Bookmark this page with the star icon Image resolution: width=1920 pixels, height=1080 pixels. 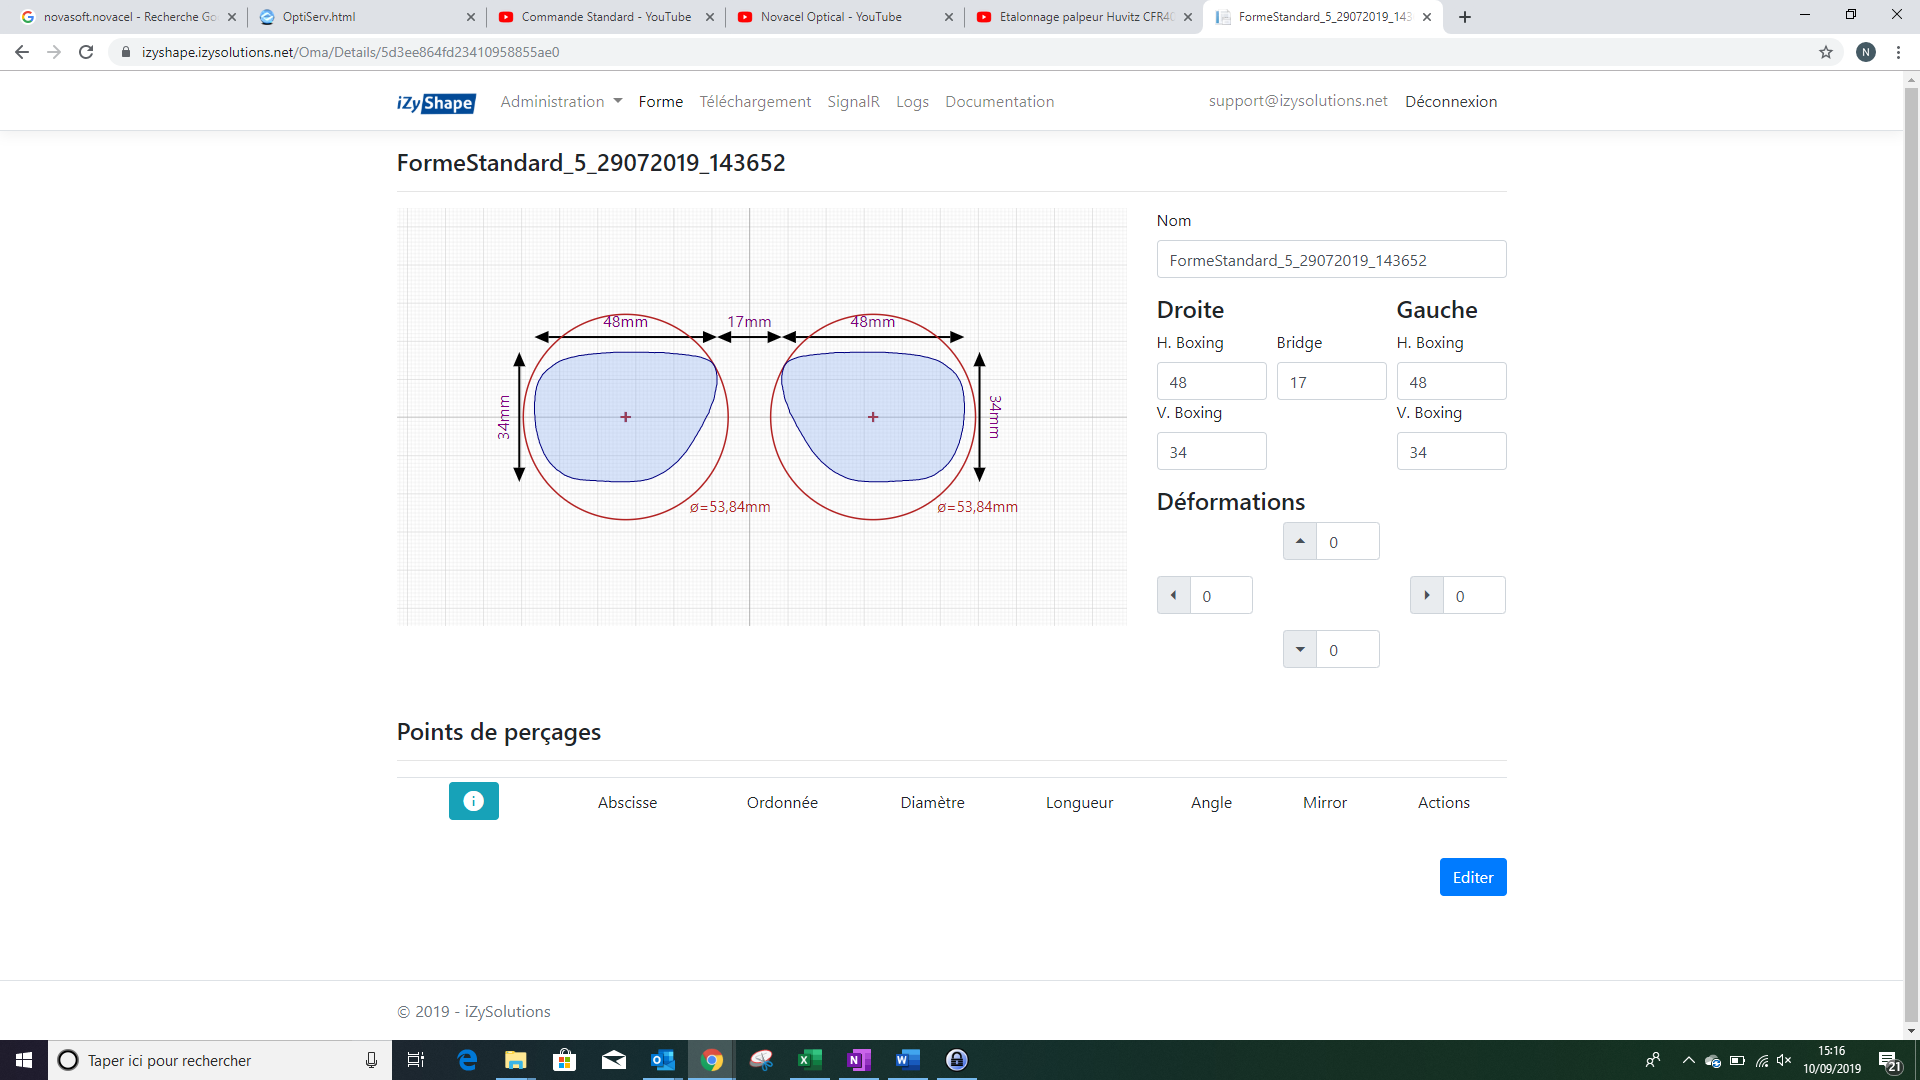click(x=1826, y=52)
